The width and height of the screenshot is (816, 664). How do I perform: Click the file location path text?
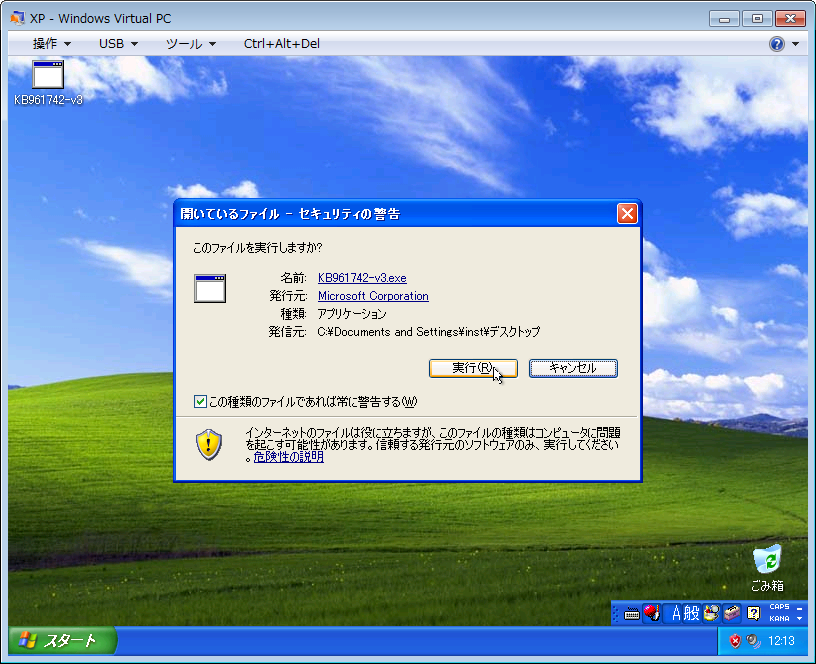[429, 331]
